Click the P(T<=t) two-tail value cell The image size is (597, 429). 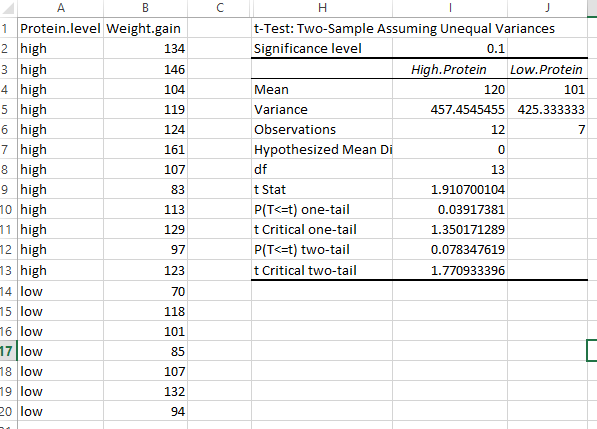(450, 249)
